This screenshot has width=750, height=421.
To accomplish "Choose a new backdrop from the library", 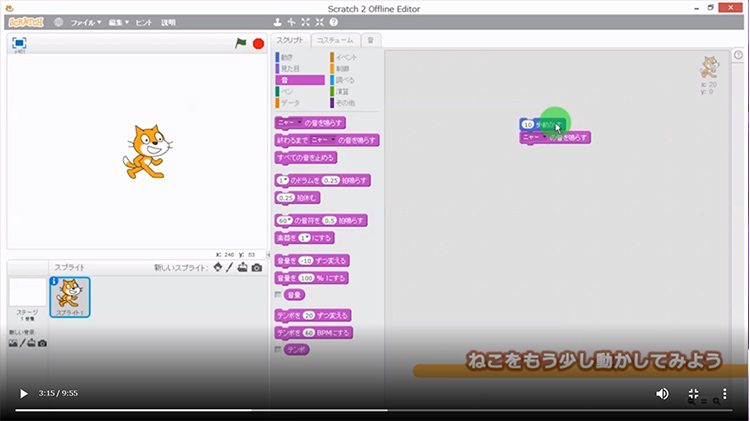I will coord(13,343).
